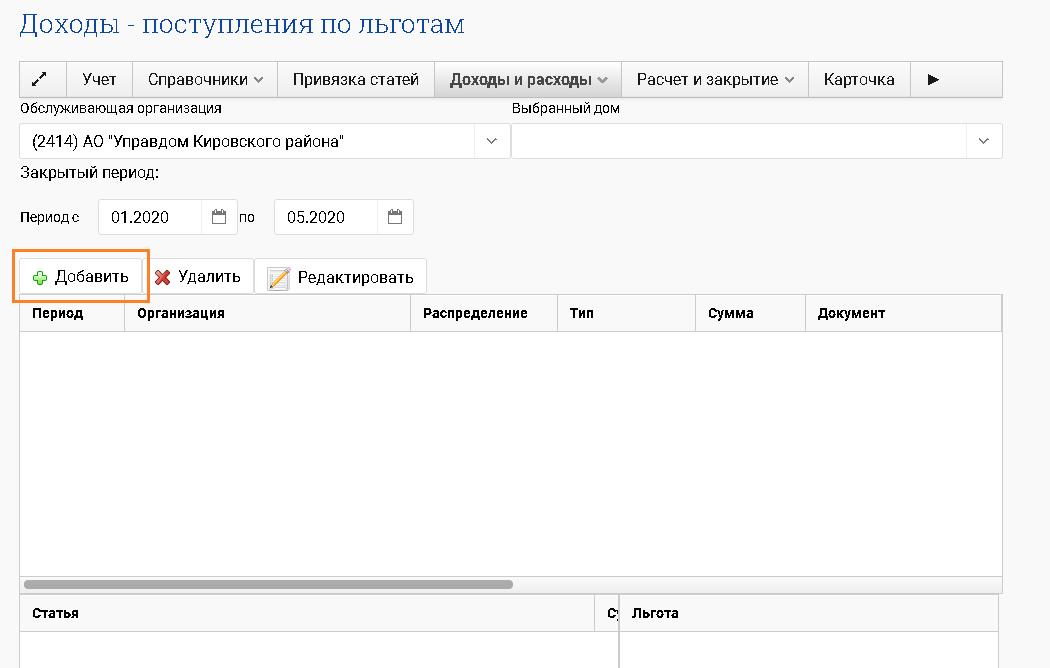This screenshot has width=1050, height=668.
Task: Expand the Выбранный дом dropdown
Action: click(983, 141)
